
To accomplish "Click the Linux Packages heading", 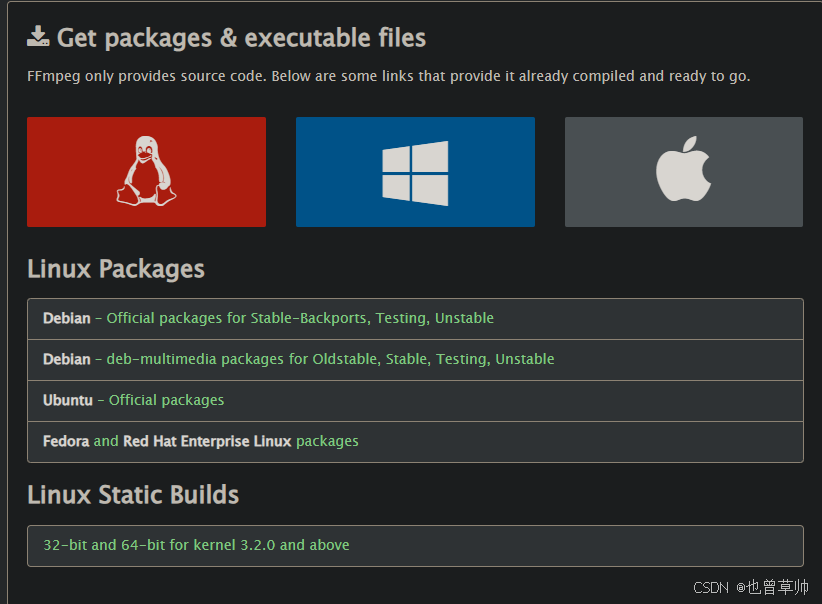I will (116, 269).
